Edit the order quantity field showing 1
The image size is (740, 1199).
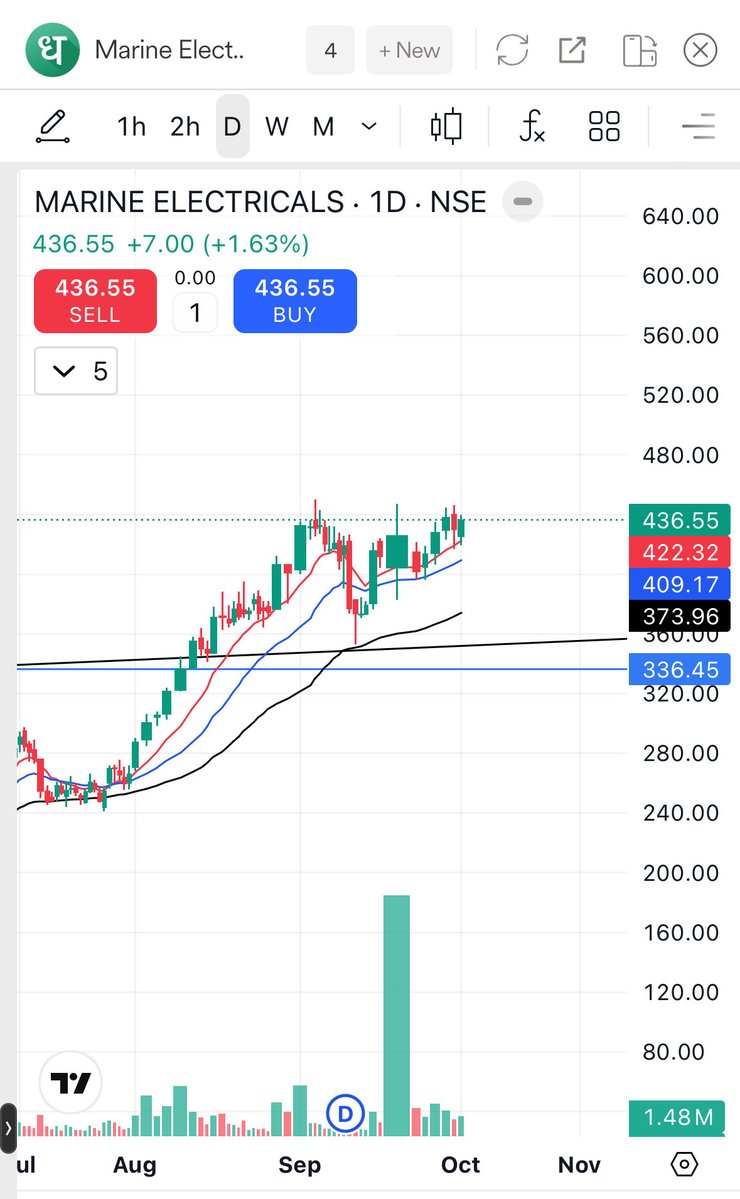(195, 313)
